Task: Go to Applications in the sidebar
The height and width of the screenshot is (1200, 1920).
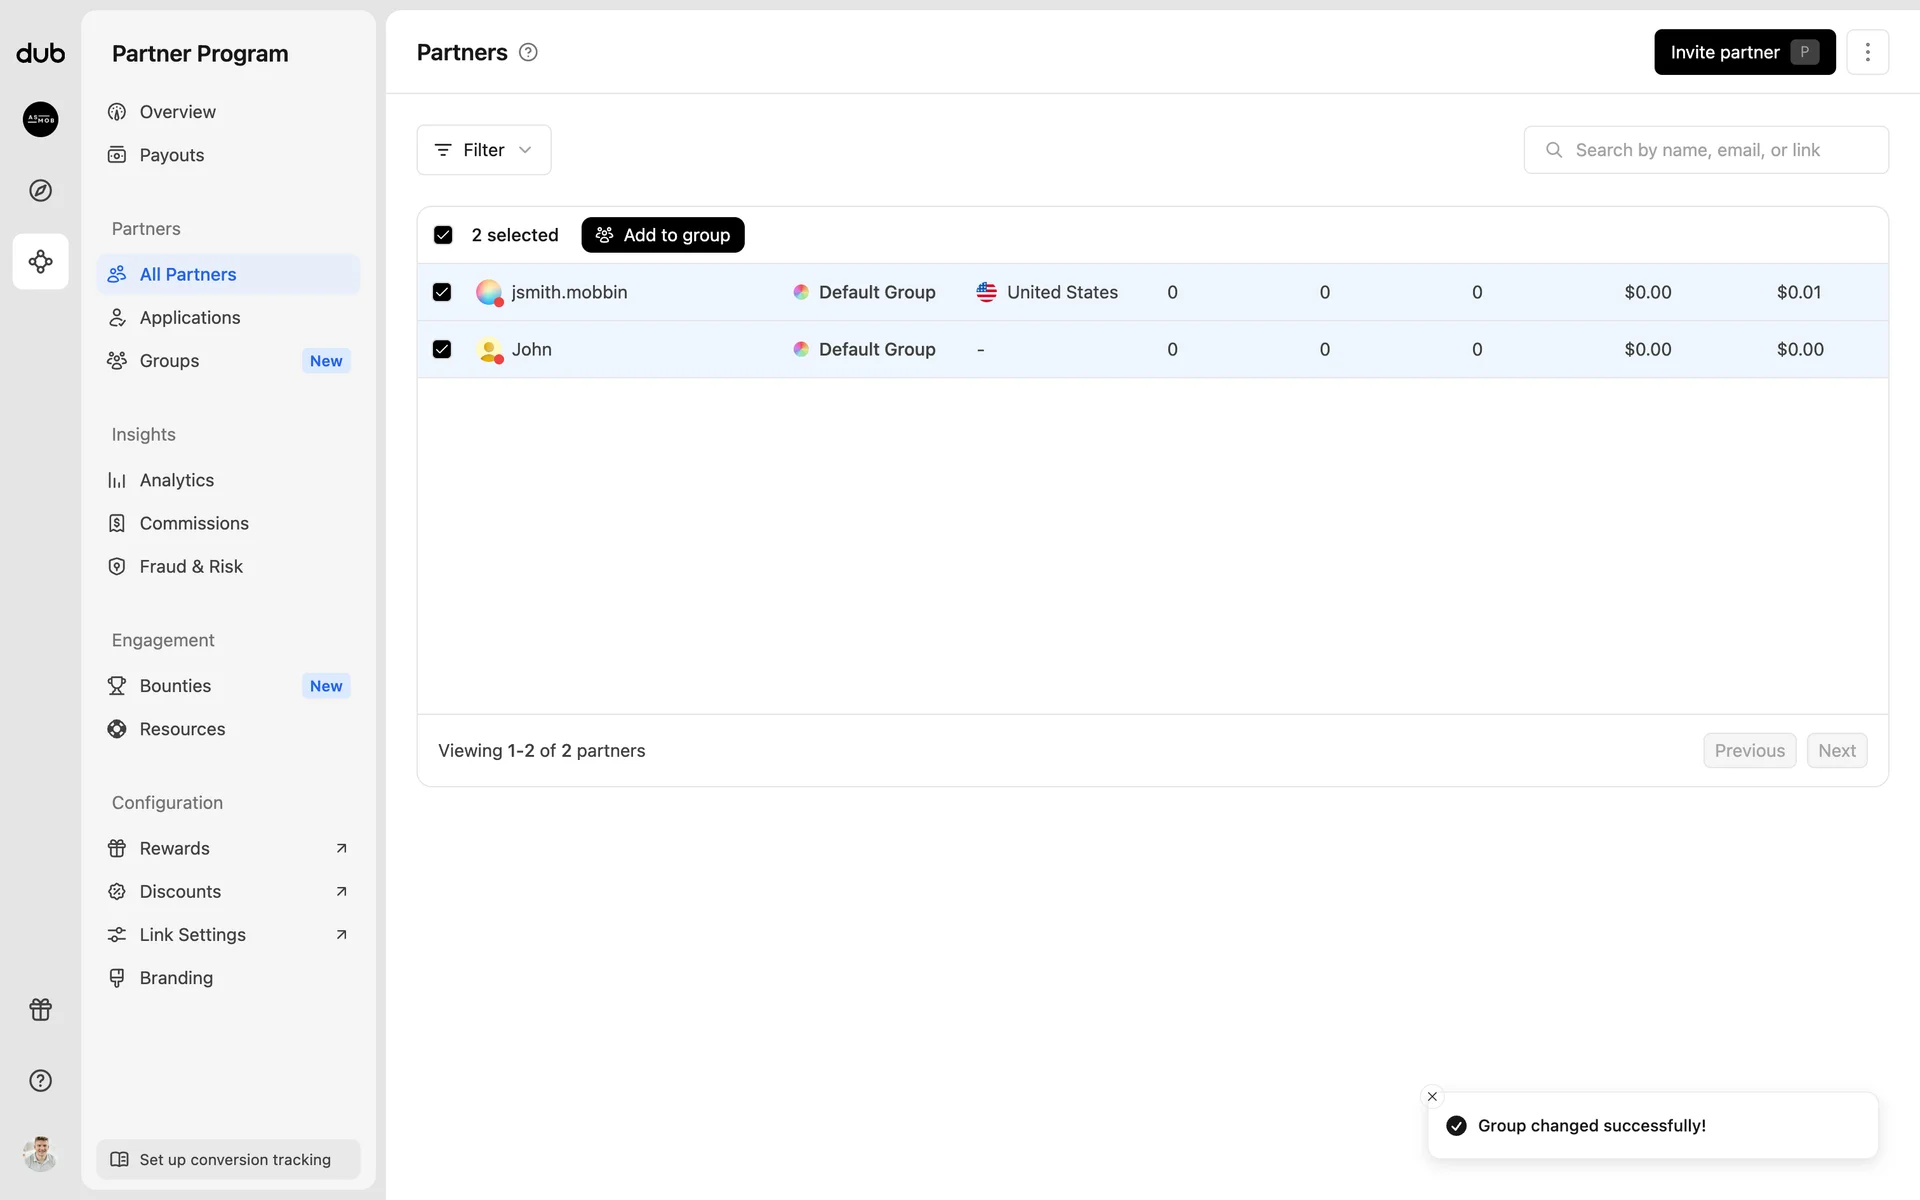Action: (x=190, y=318)
